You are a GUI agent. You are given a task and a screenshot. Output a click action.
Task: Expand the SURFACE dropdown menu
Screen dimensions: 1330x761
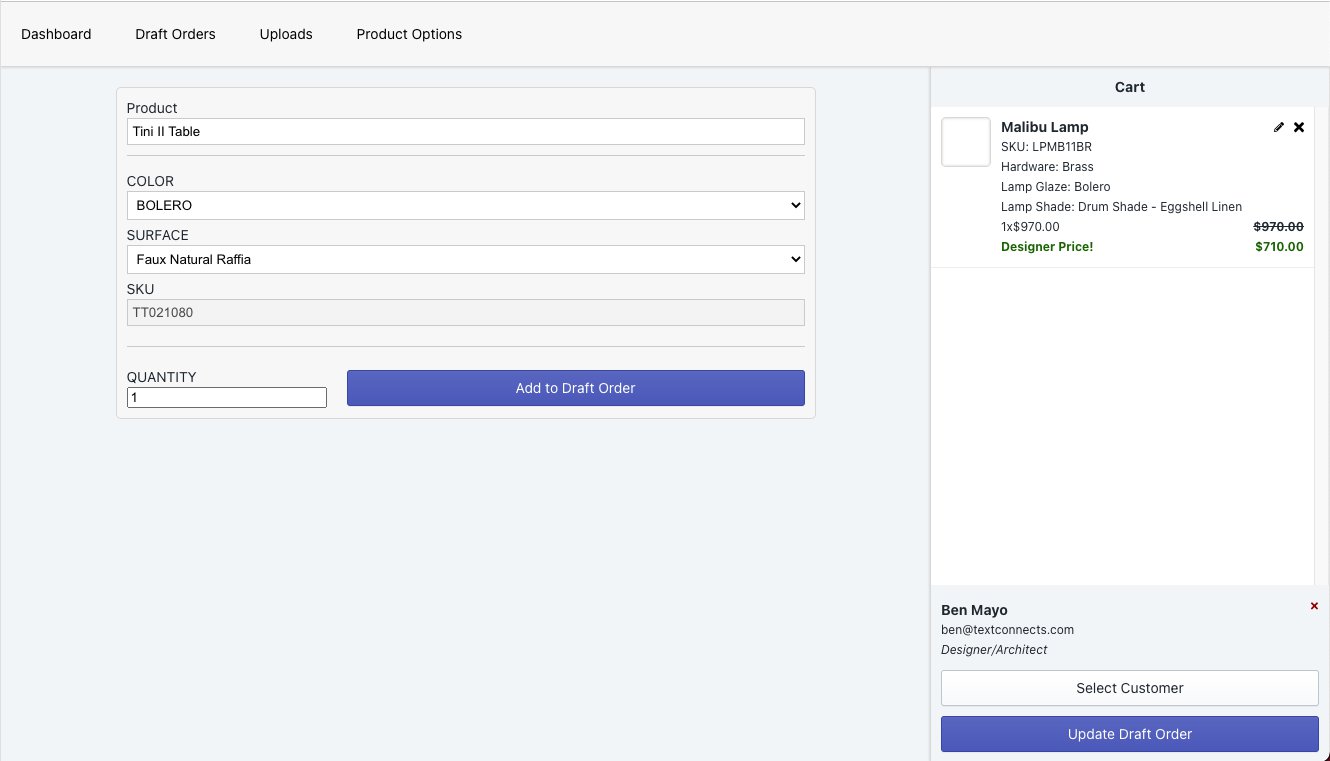coord(465,259)
